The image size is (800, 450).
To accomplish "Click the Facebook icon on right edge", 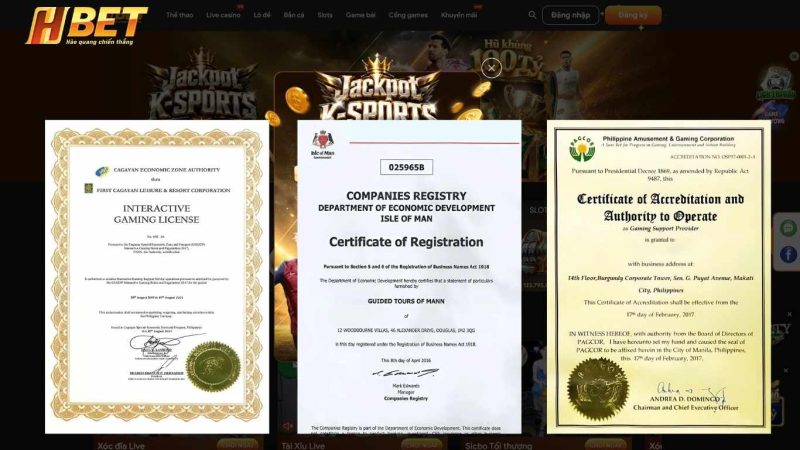I will [x=788, y=254].
